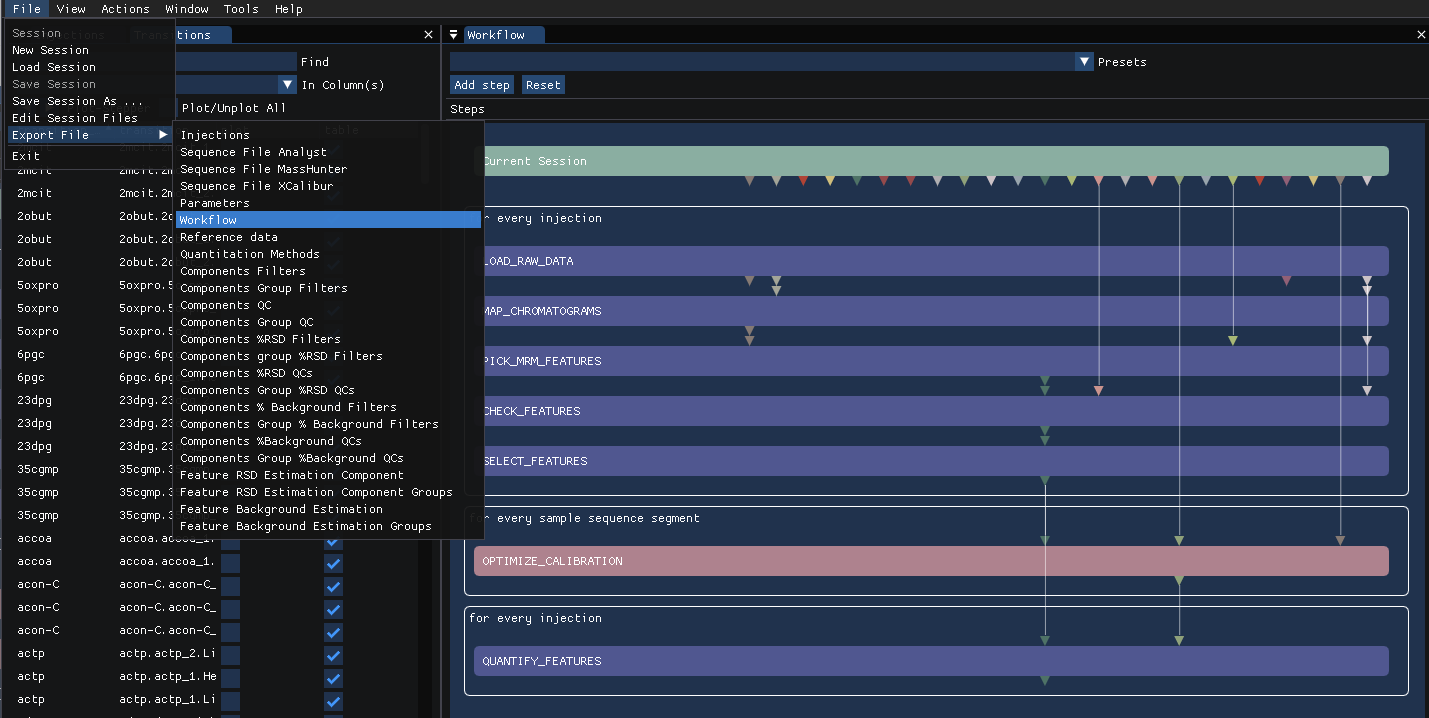Open the Actions menu

[125, 9]
